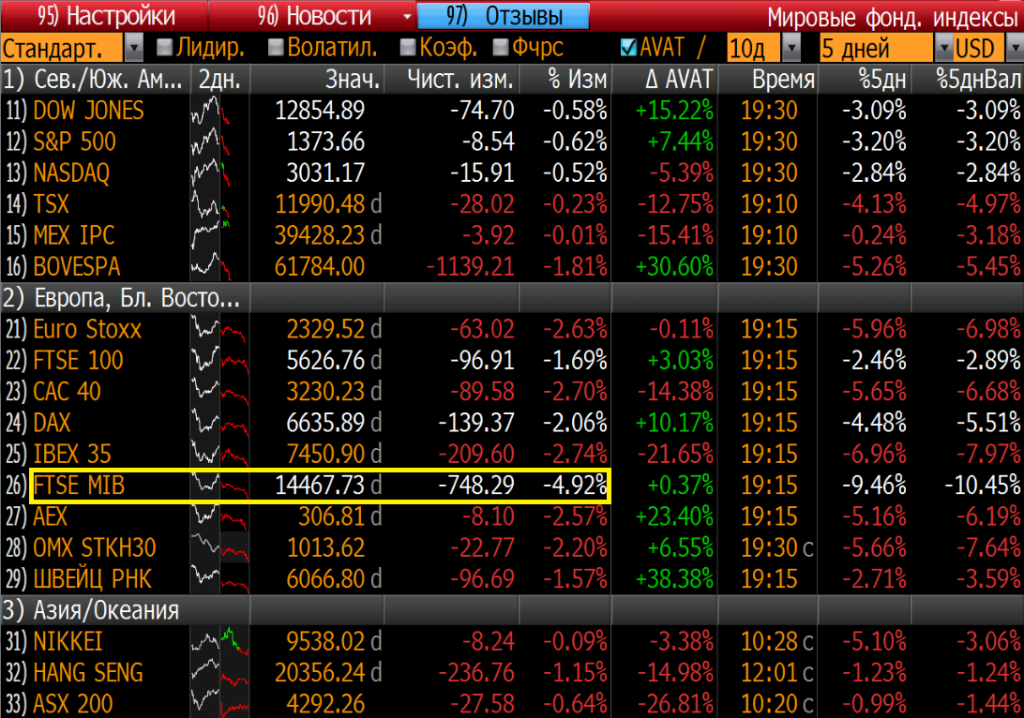Open the MEX IPC index link
The width and height of the screenshot is (1024, 718).
pos(74,235)
